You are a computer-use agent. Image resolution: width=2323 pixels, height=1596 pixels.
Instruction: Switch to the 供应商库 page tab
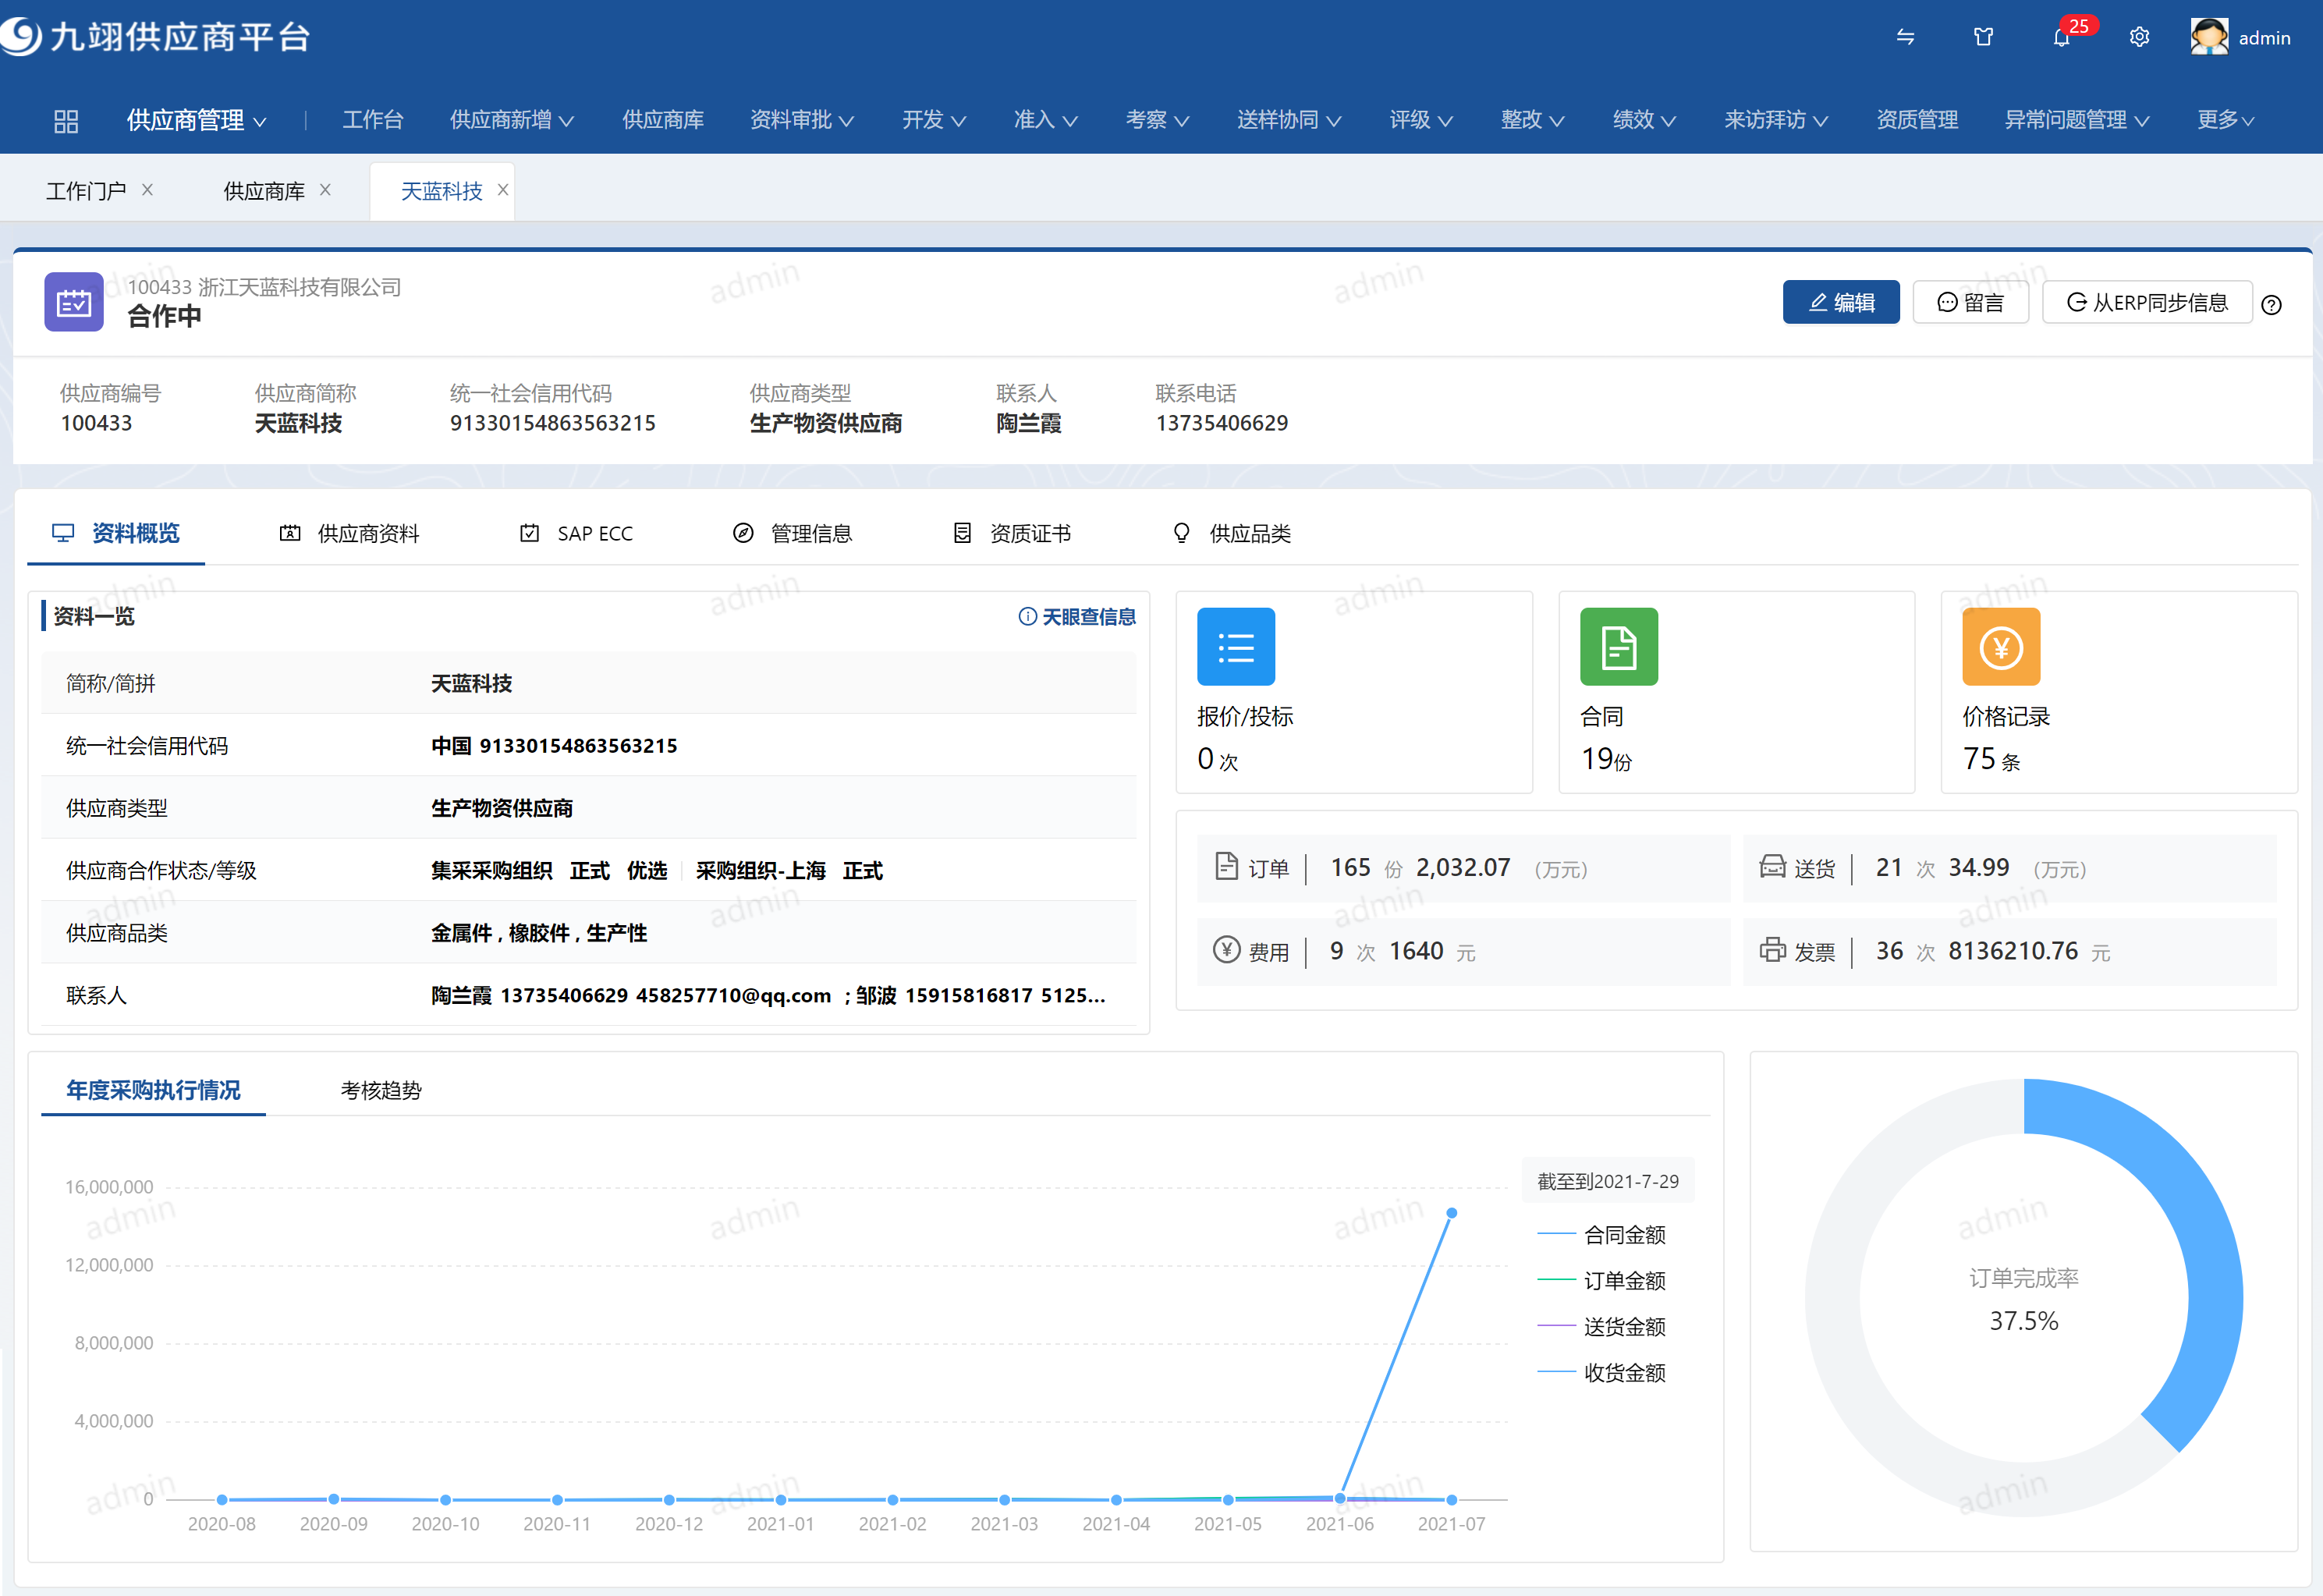click(x=264, y=191)
